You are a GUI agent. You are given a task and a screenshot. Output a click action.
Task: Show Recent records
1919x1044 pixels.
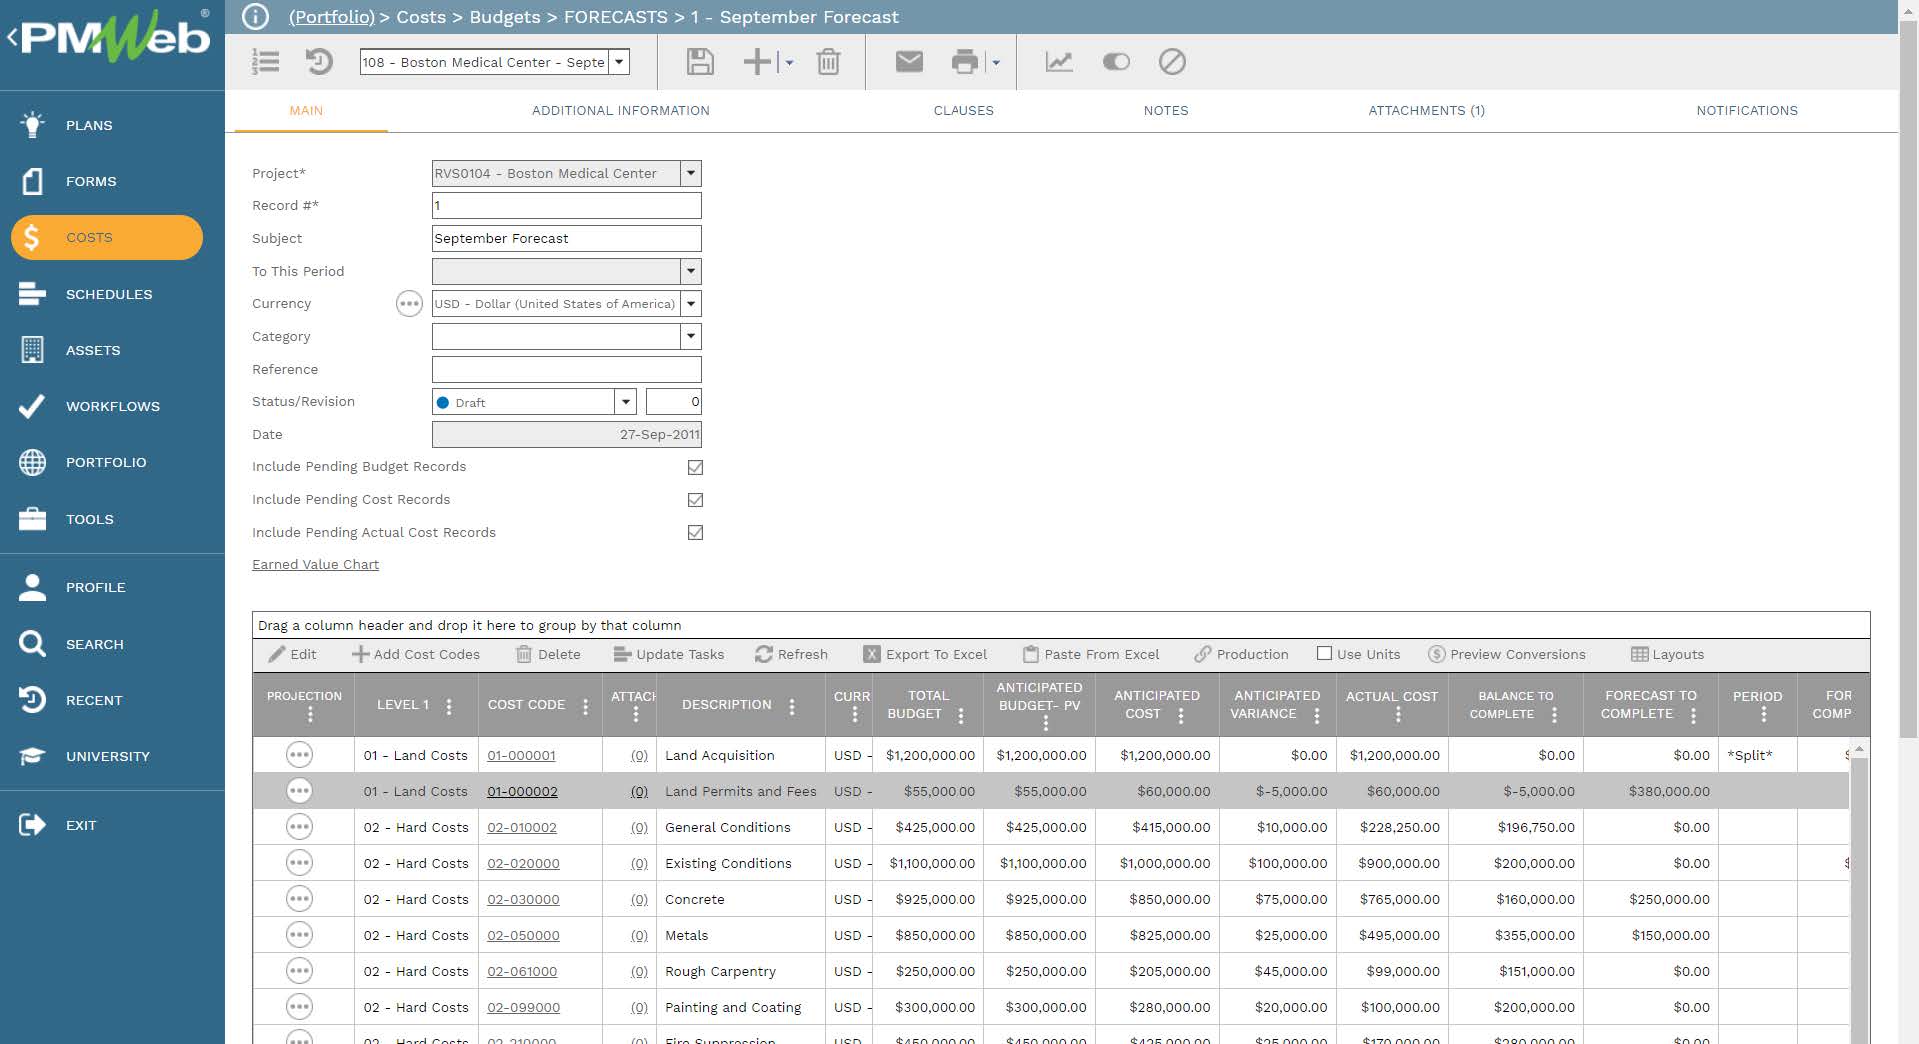94,700
